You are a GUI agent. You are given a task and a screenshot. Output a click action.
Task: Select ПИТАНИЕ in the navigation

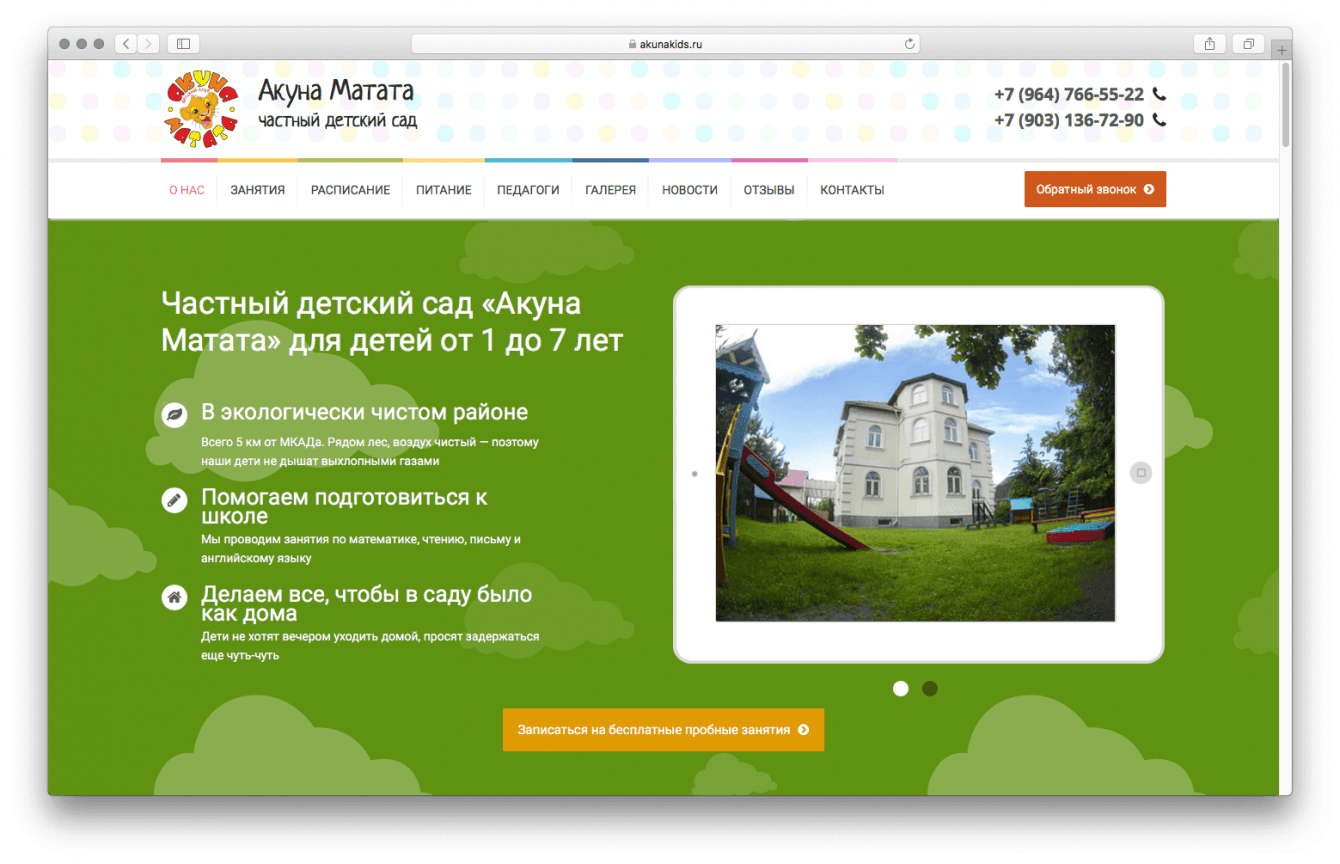pyautogui.click(x=444, y=190)
